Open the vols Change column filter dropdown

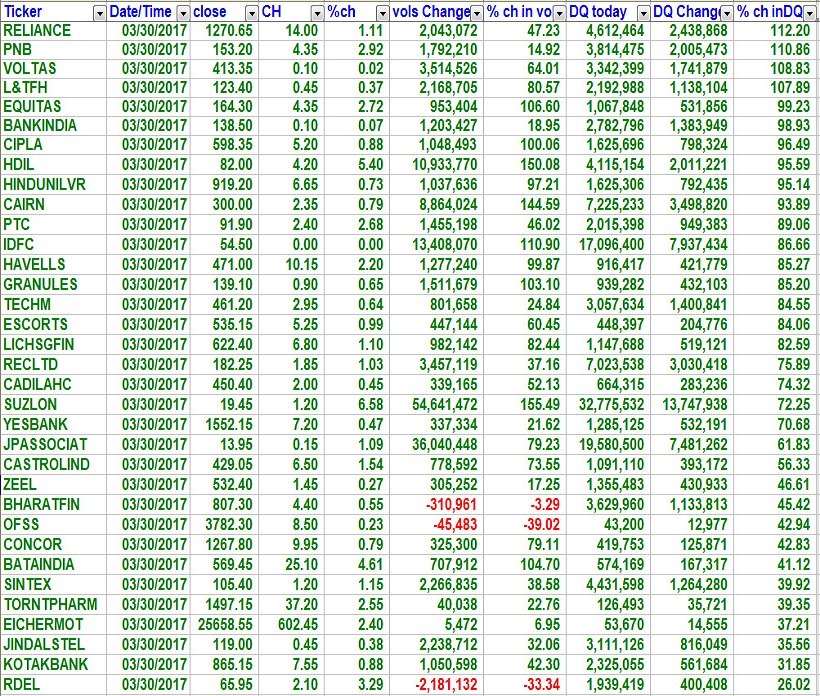pos(476,13)
